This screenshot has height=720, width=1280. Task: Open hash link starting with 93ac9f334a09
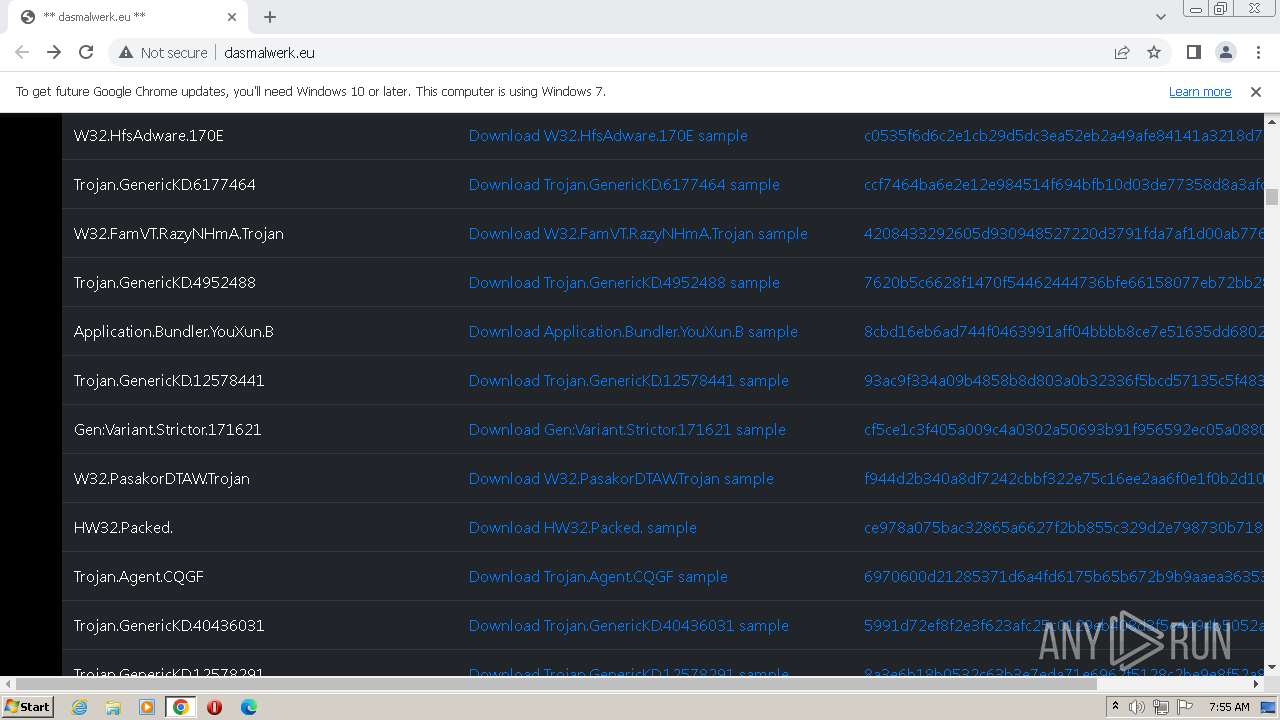tap(1064, 380)
